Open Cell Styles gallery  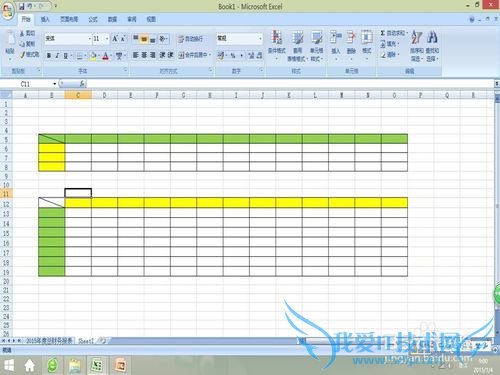click(317, 45)
